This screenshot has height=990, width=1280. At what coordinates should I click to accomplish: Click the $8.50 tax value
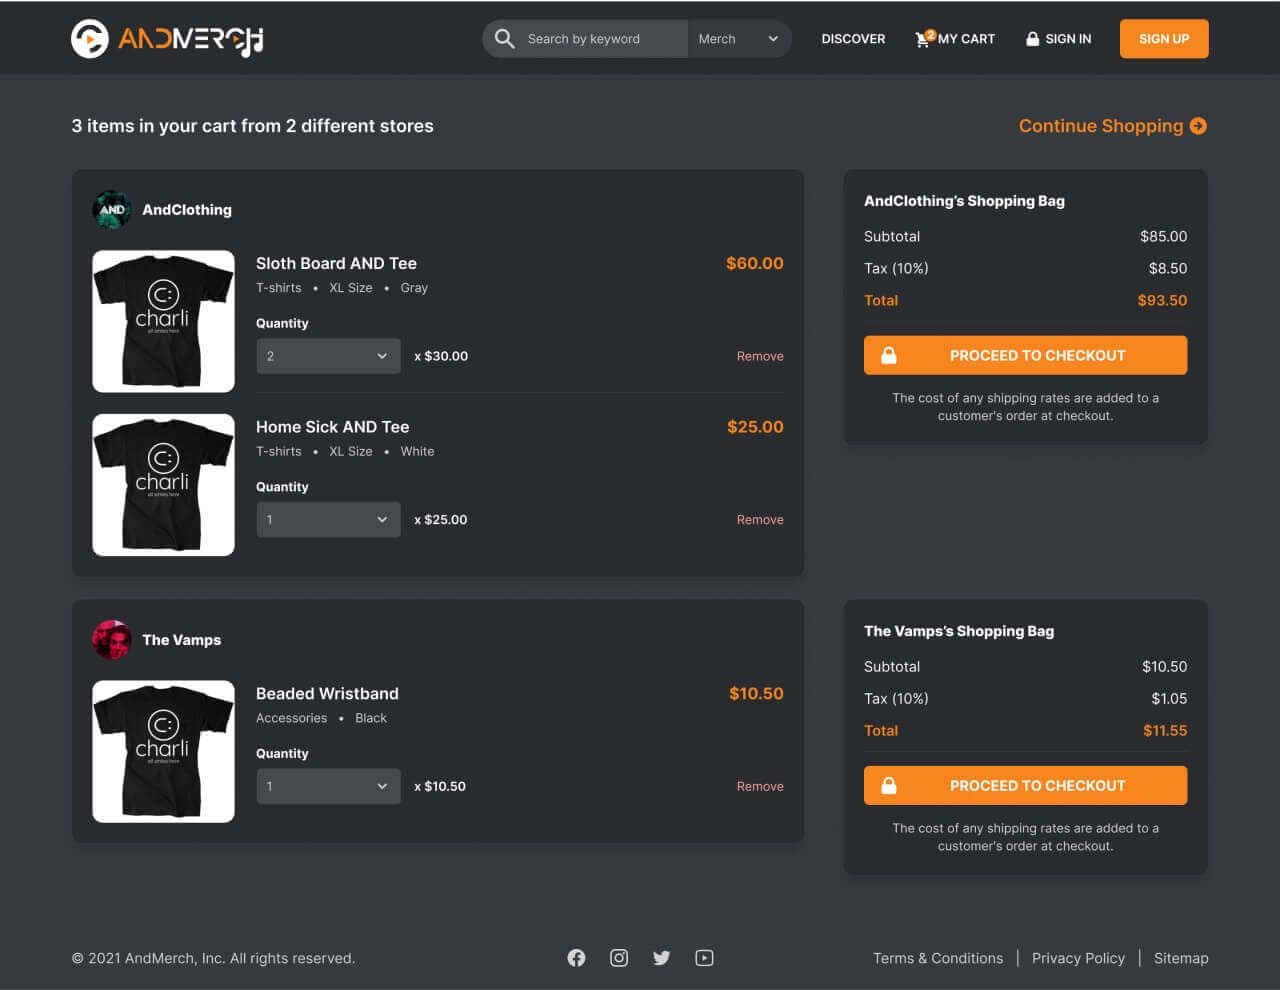click(1168, 269)
